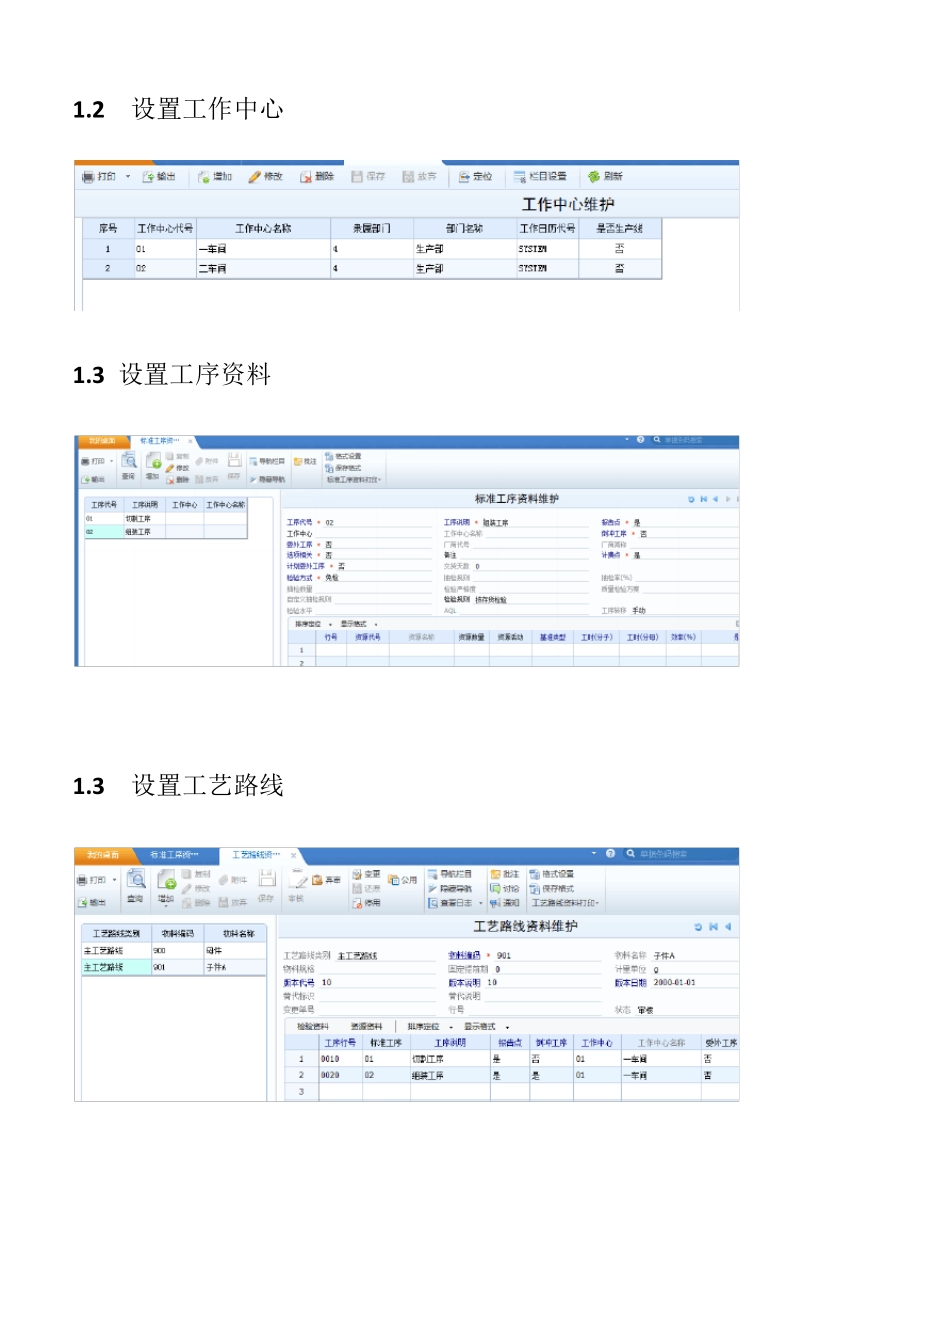Open 栏目设置 in the 工作中心维护 toolbar
The height and width of the screenshot is (1344, 950).
540,176
